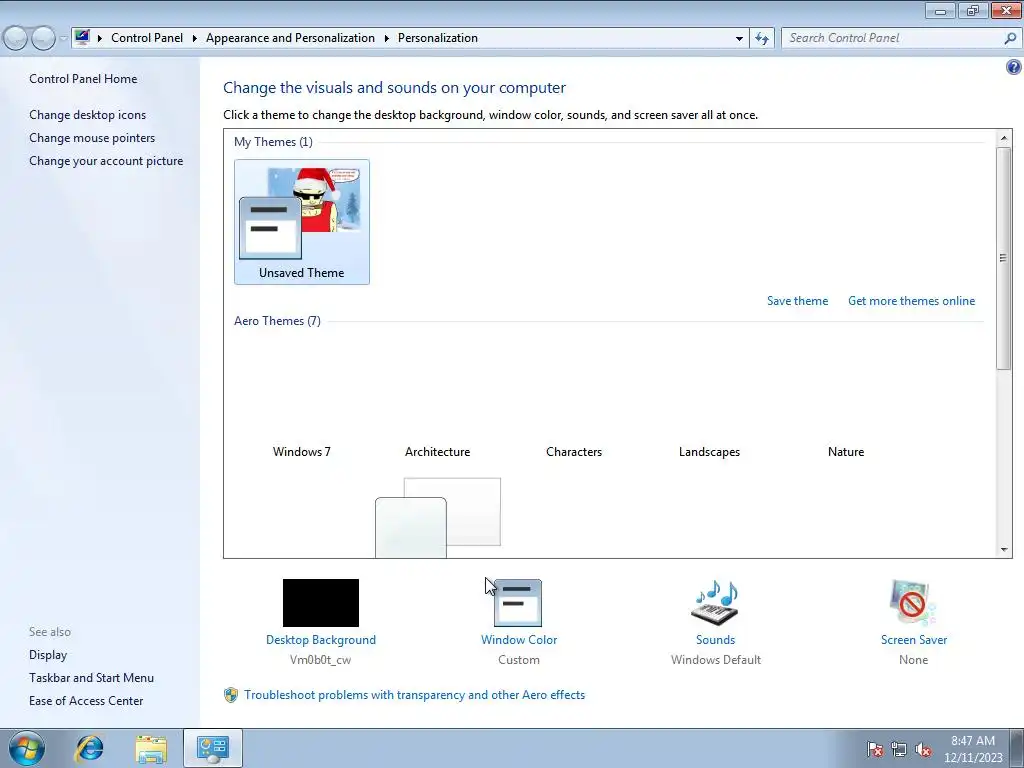Click the Sounds label link
The height and width of the screenshot is (768, 1024).
(x=715, y=640)
